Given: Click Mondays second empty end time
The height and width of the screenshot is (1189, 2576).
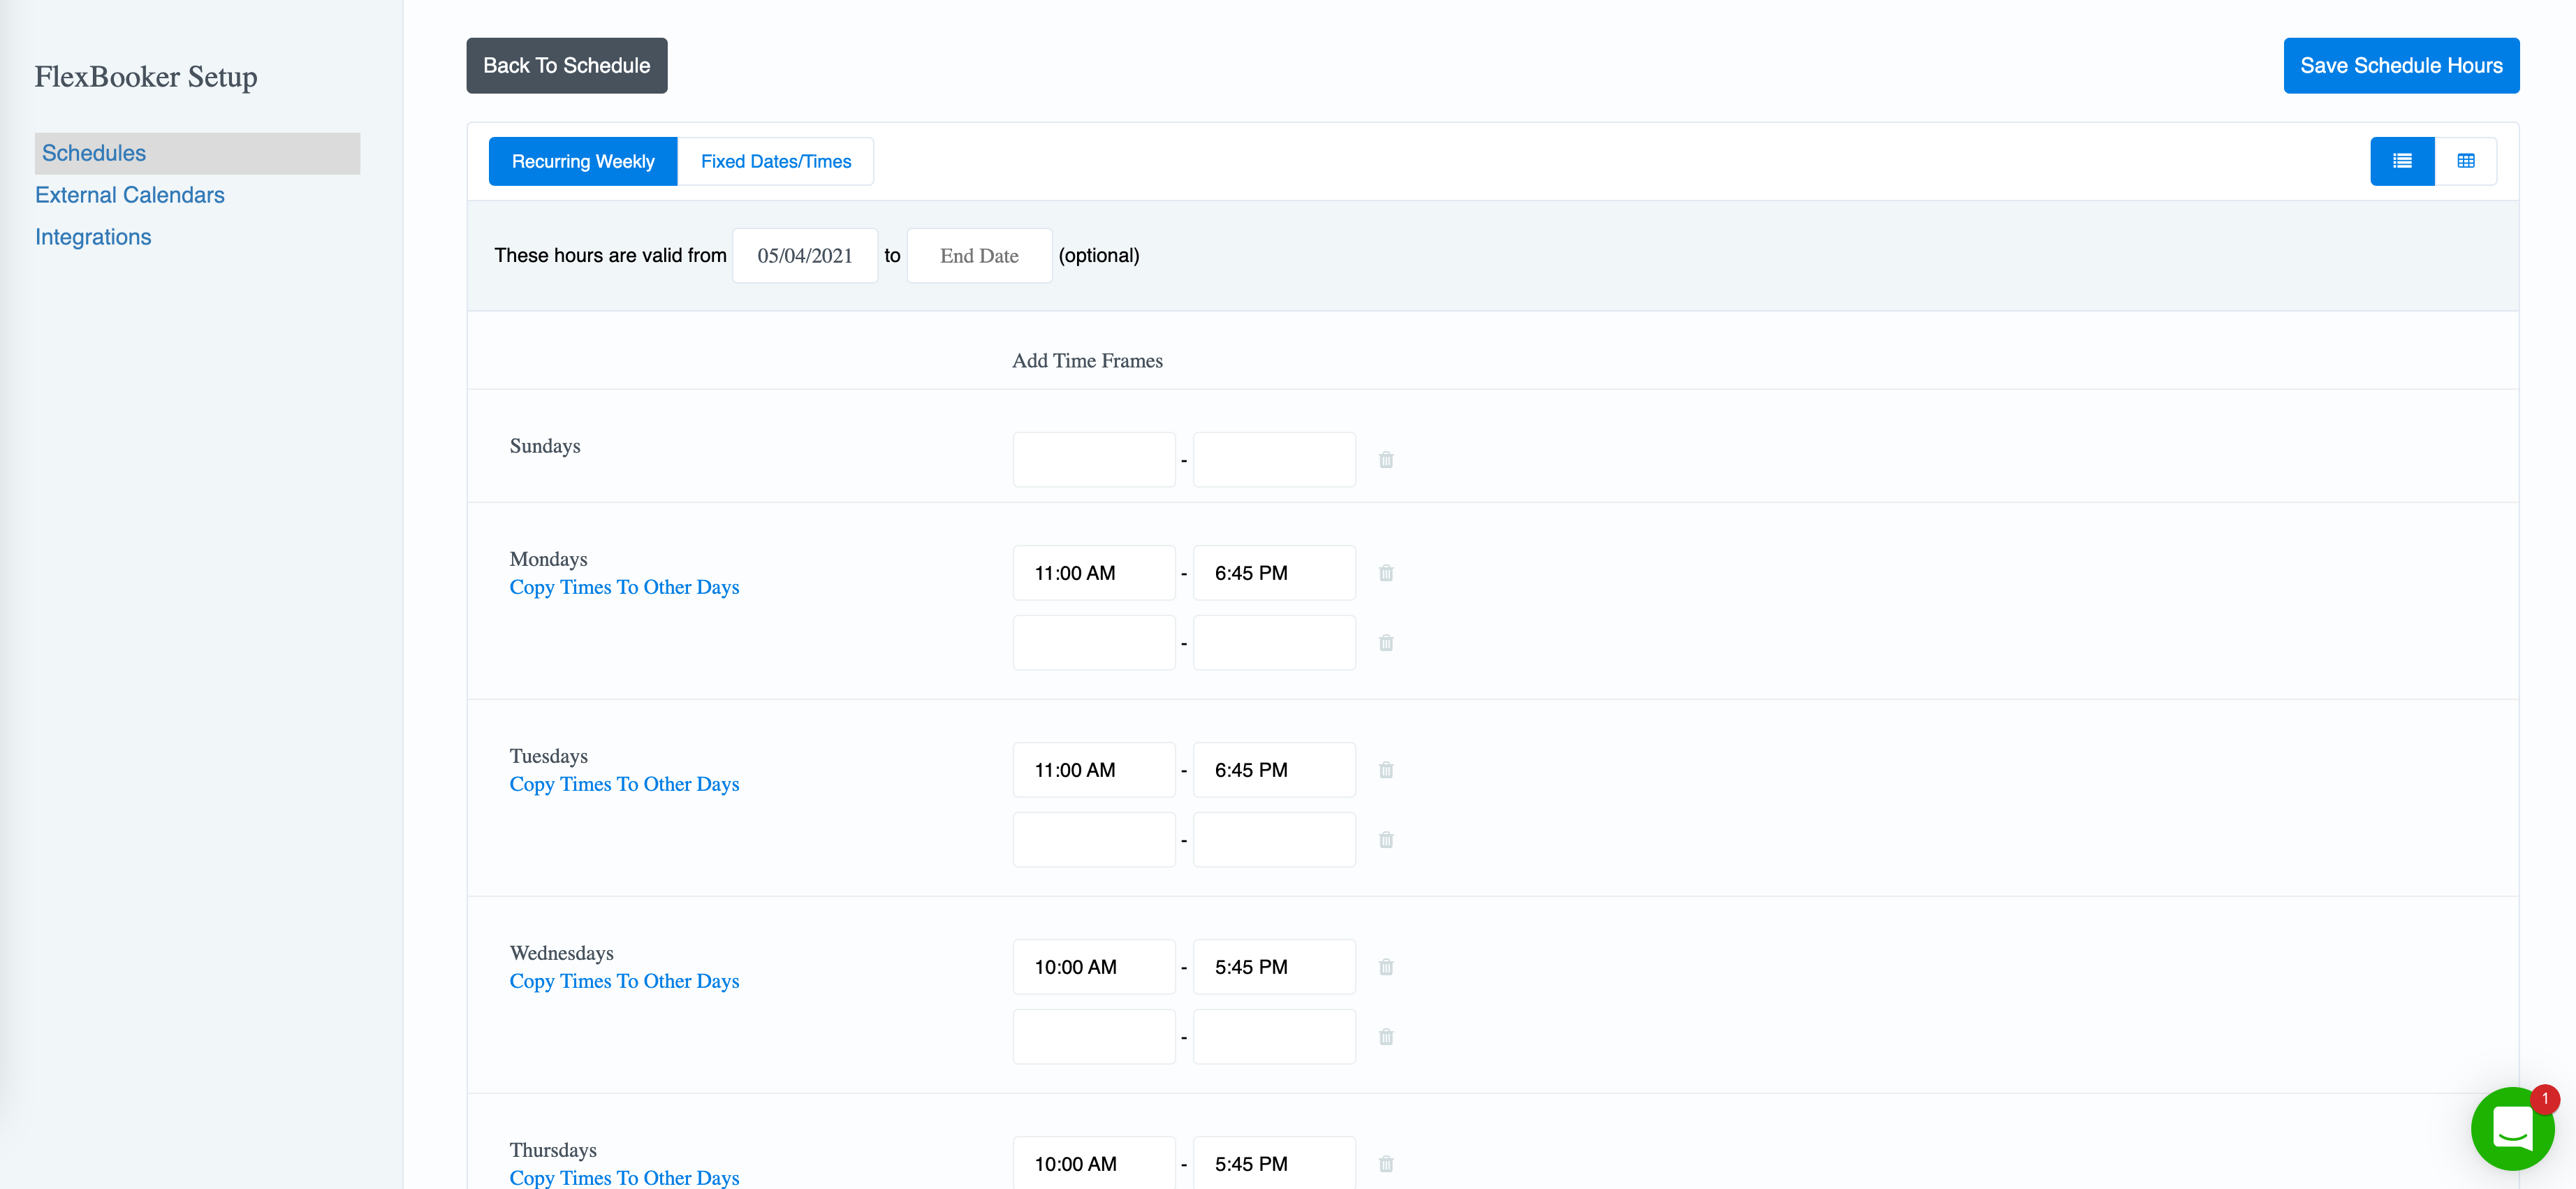Looking at the screenshot, I should tap(1274, 643).
